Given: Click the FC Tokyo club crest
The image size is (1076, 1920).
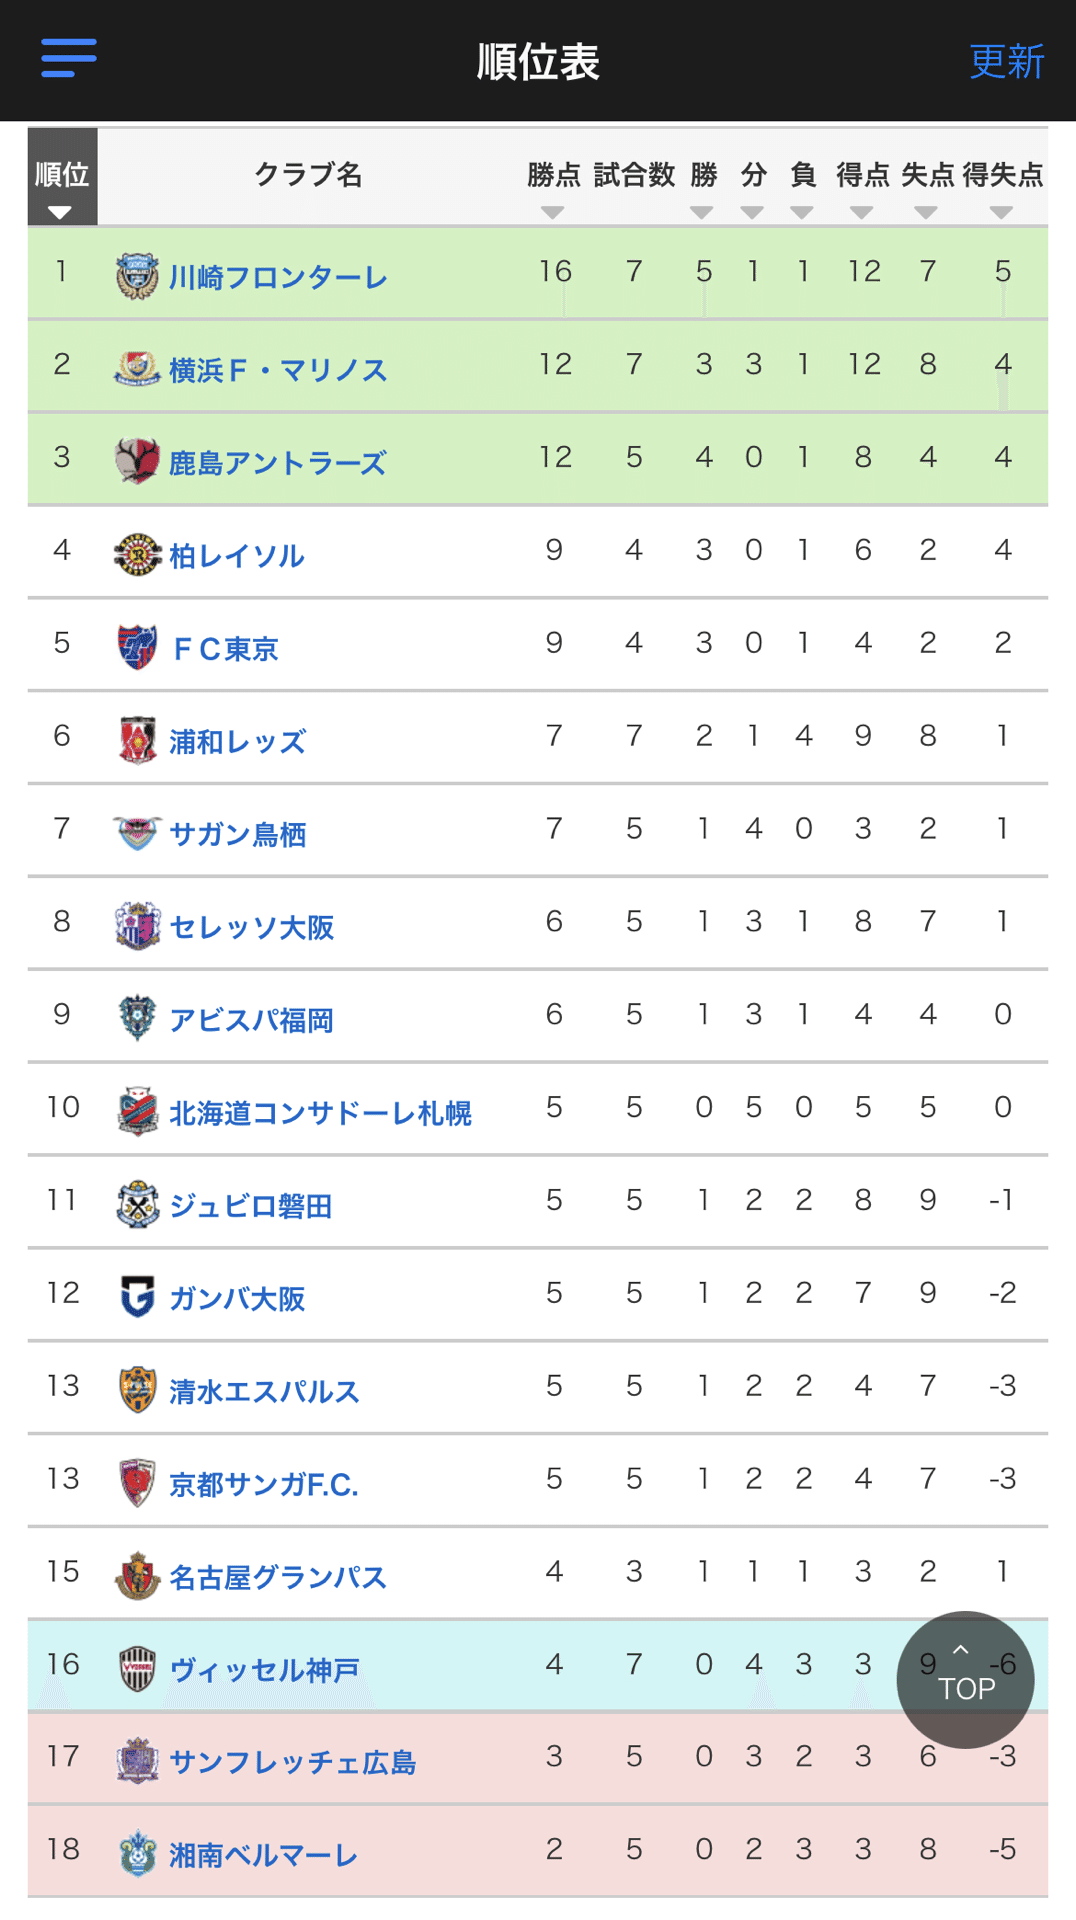Looking at the screenshot, I should click(x=137, y=647).
